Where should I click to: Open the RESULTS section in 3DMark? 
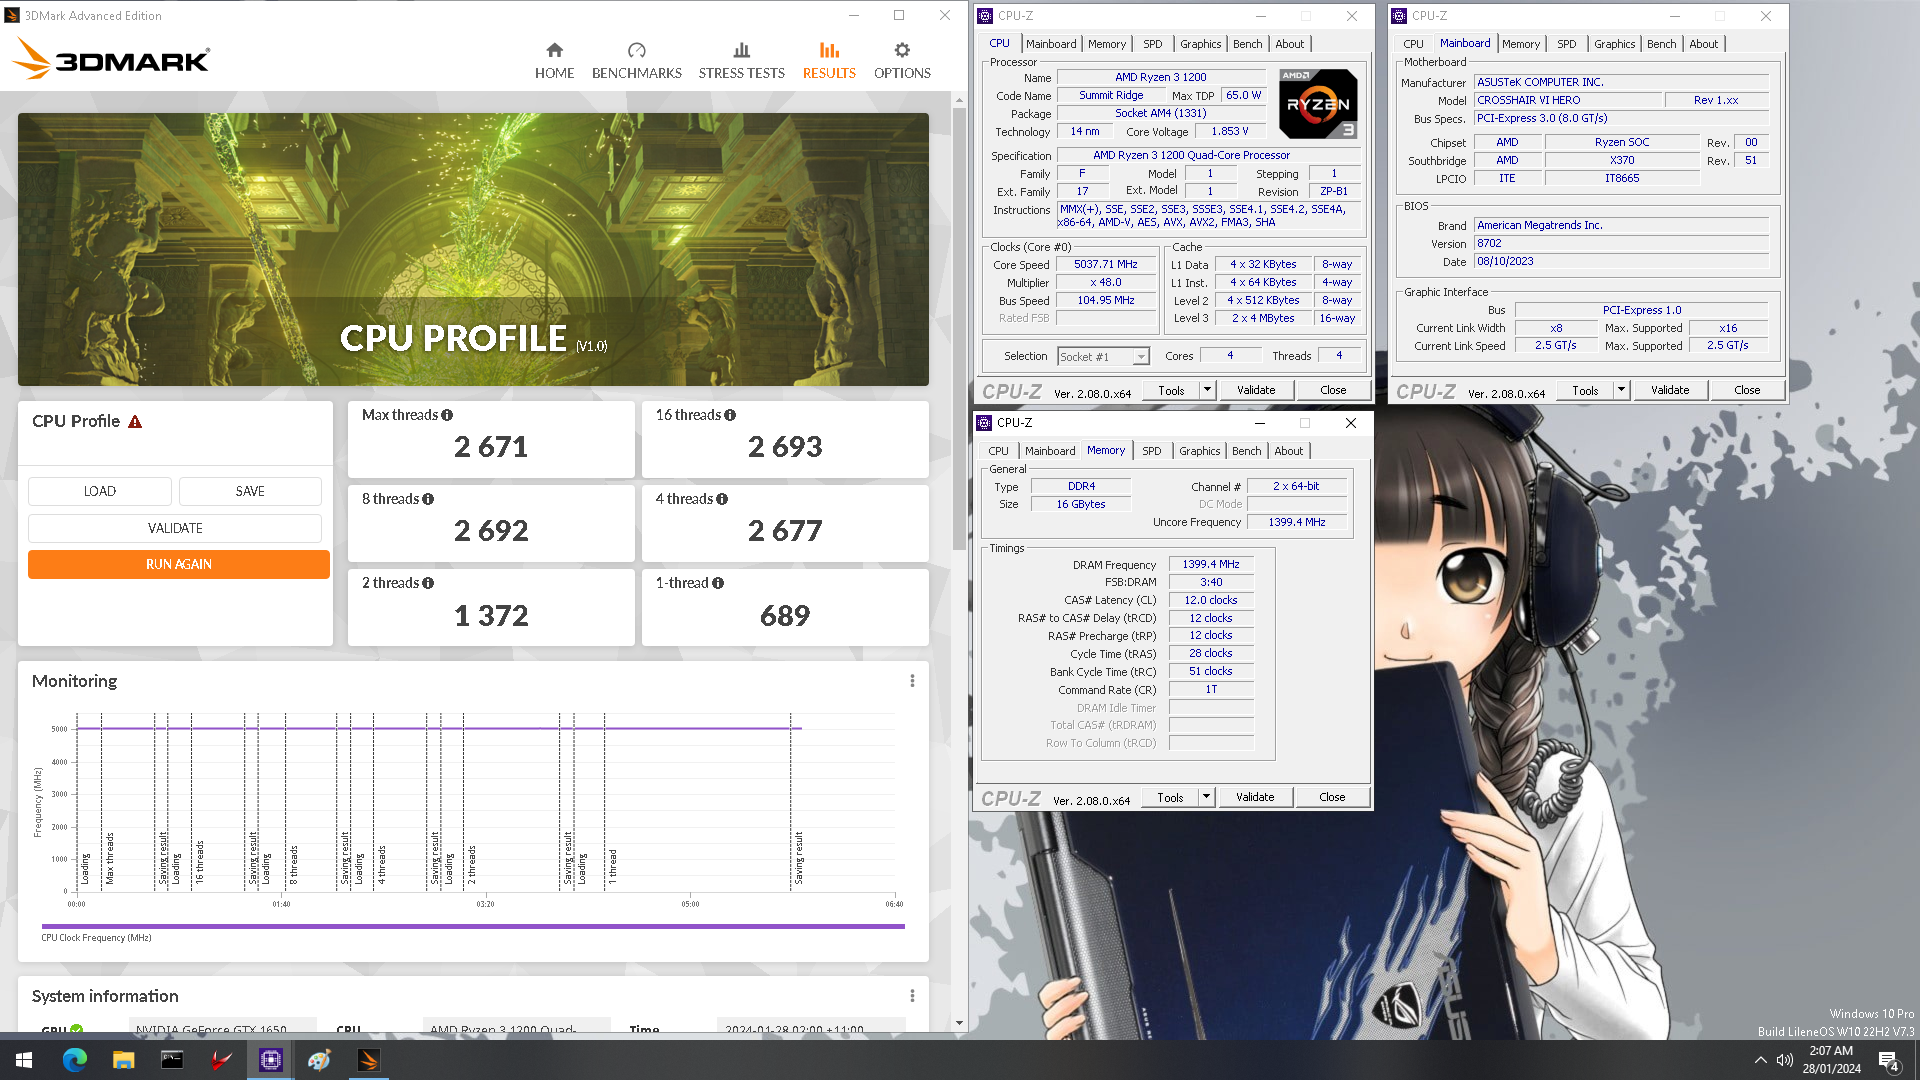tap(829, 61)
